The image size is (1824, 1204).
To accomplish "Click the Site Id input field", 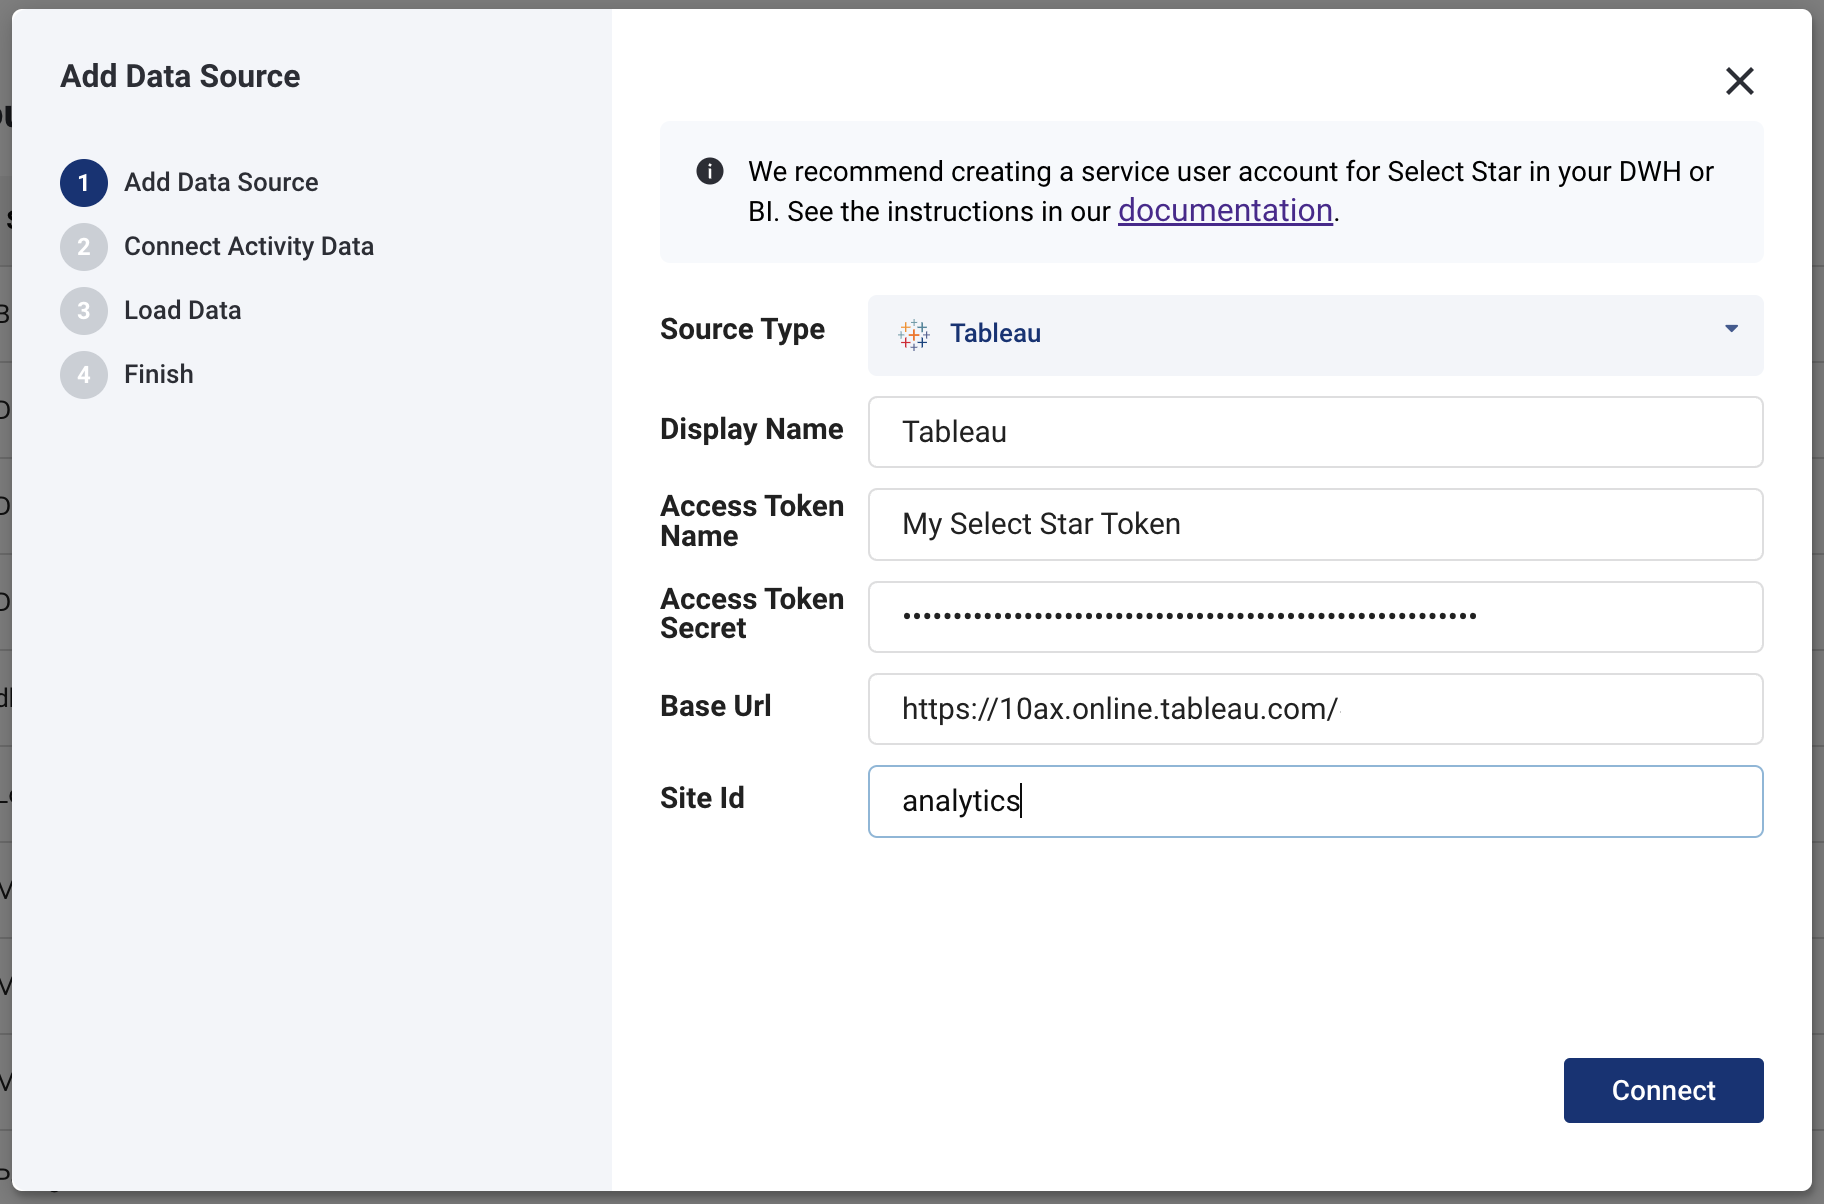I will [x=1314, y=801].
